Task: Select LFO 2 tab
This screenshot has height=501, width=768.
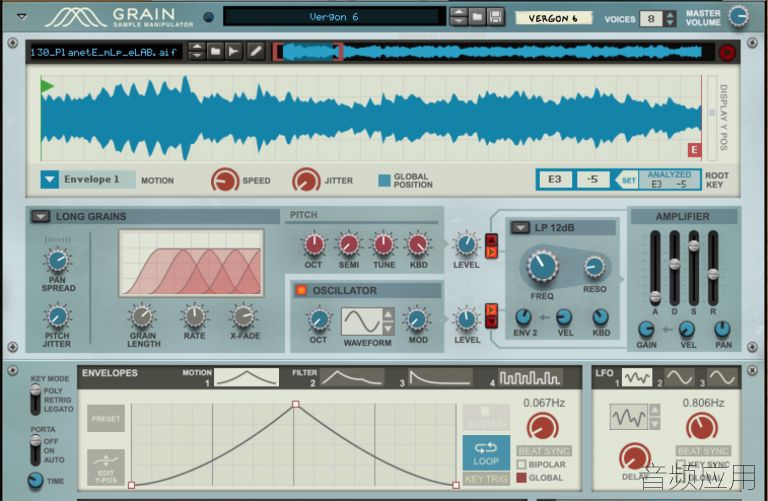Action: coord(680,378)
